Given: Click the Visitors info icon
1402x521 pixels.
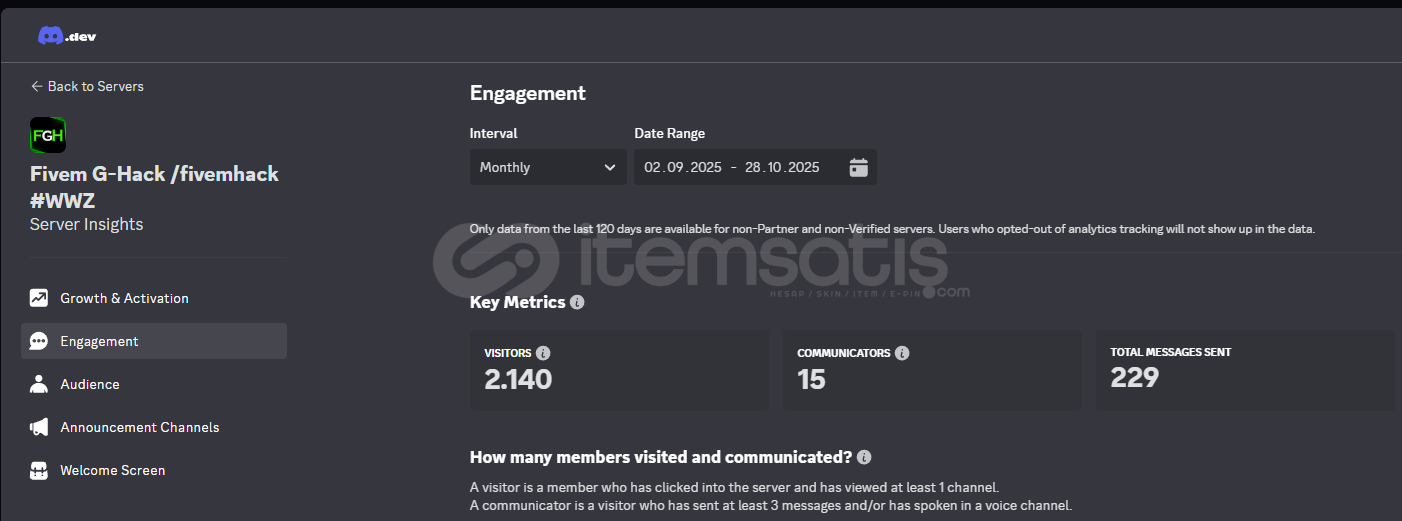Looking at the screenshot, I should (x=543, y=353).
